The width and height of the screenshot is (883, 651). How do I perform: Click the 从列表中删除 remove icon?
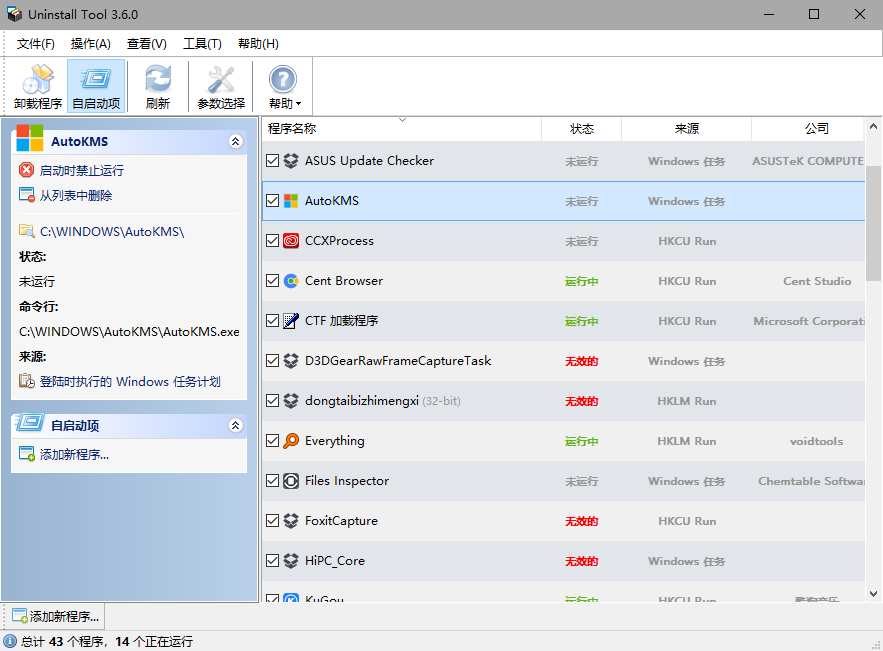pos(26,195)
